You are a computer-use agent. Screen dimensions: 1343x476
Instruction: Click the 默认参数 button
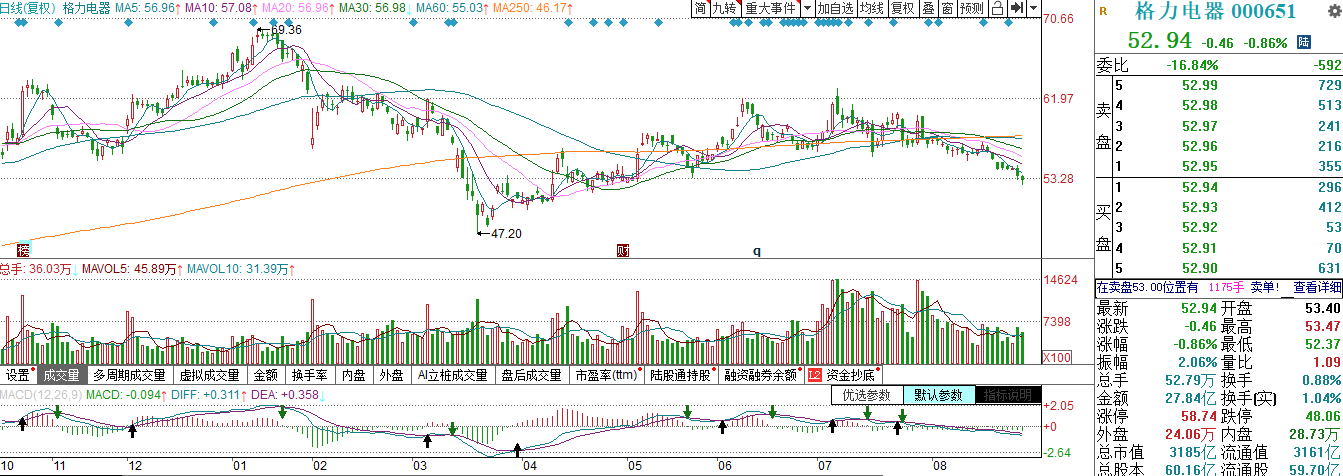point(938,395)
